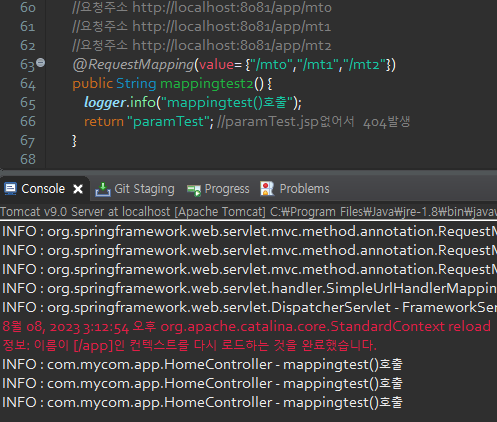
Task: Click line number 68 in the gutter
Action: click(x=28, y=159)
